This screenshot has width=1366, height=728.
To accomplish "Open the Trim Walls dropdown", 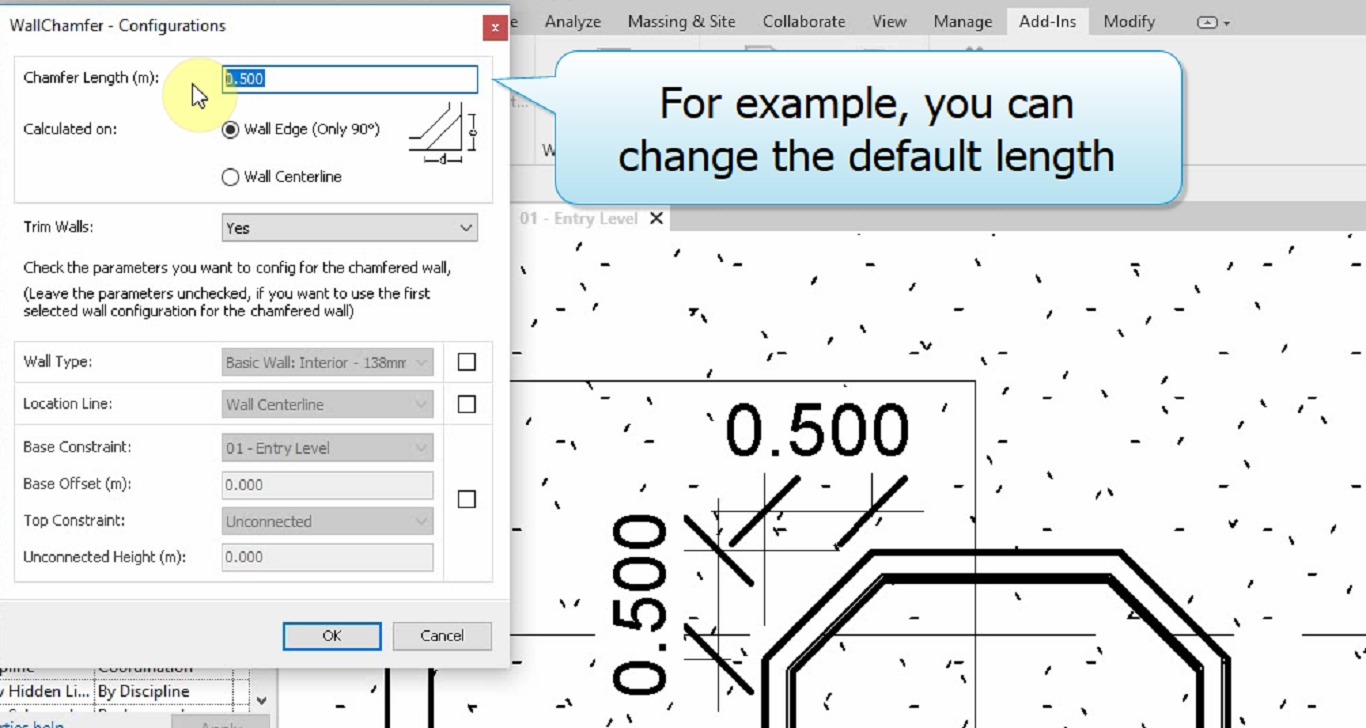I will coord(350,228).
